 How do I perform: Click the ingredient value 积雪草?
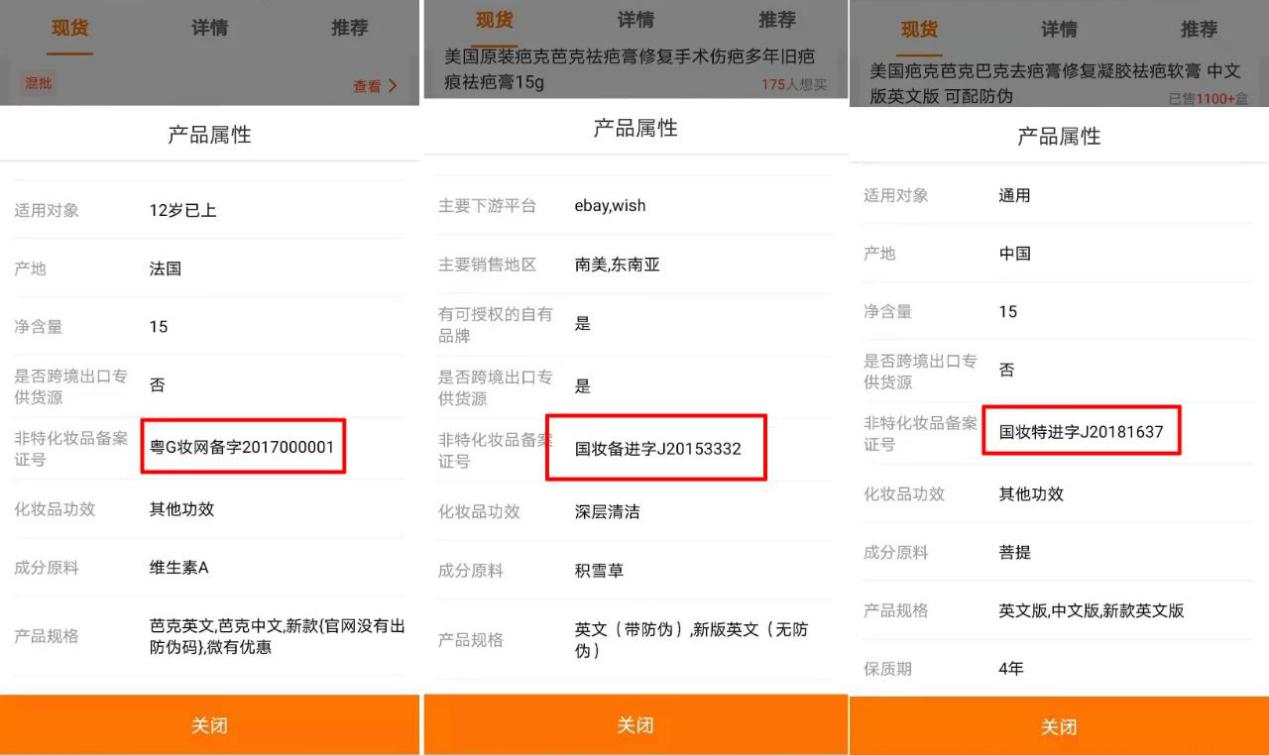(599, 571)
